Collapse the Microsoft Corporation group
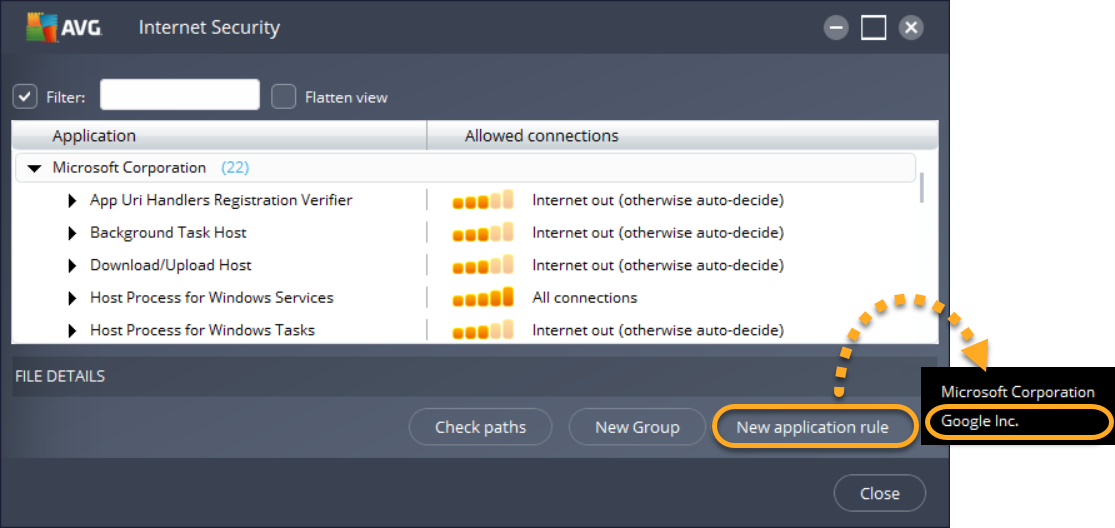 [x=35, y=168]
